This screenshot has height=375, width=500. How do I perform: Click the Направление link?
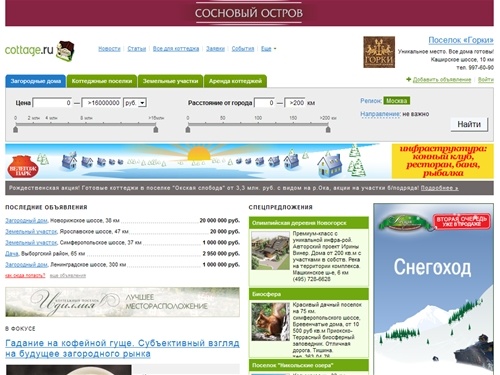tap(380, 114)
